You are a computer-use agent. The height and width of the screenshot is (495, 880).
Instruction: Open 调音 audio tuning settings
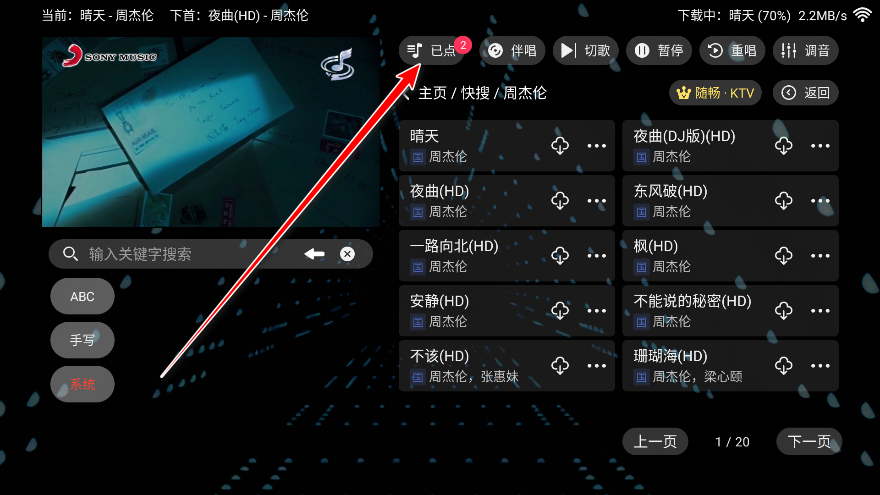click(x=805, y=51)
